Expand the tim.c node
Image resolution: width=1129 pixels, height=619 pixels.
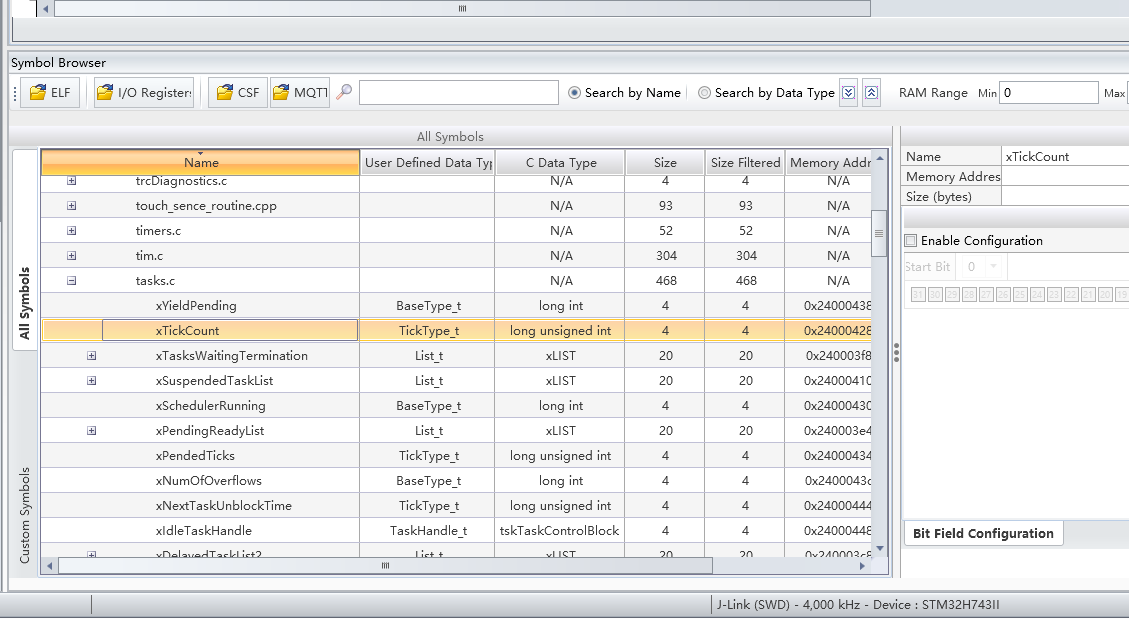71,256
